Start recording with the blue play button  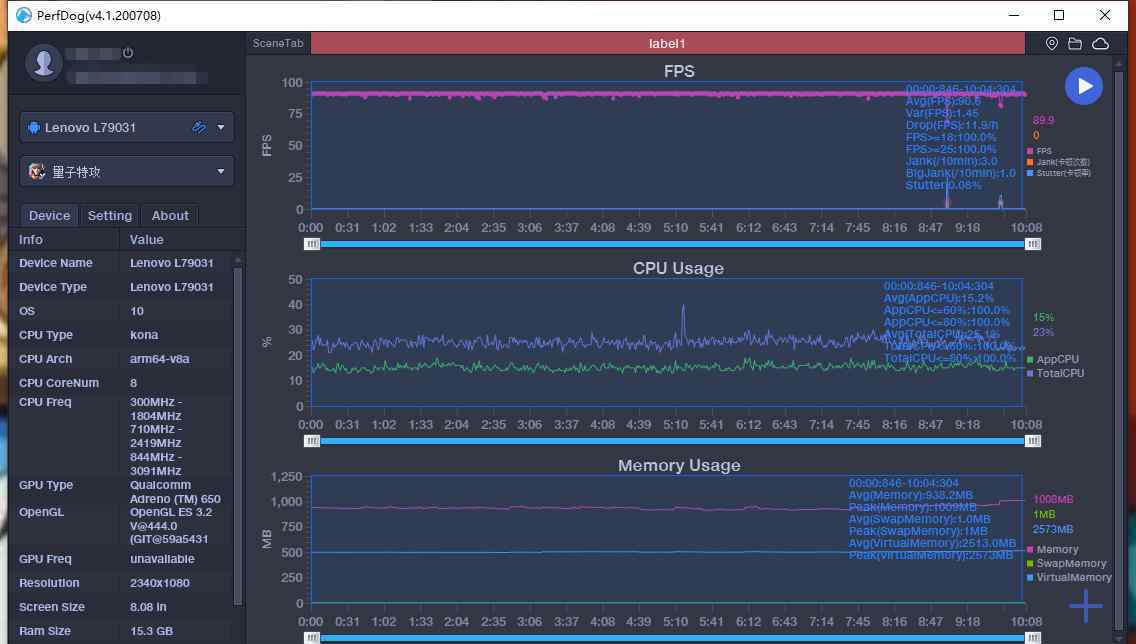pos(1083,86)
